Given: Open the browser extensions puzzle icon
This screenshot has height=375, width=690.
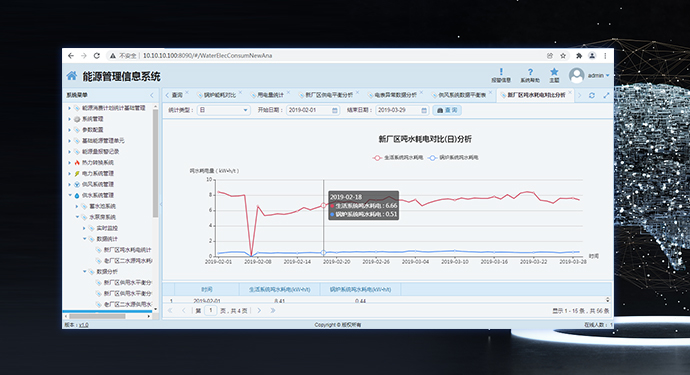Looking at the screenshot, I should pos(579,56).
